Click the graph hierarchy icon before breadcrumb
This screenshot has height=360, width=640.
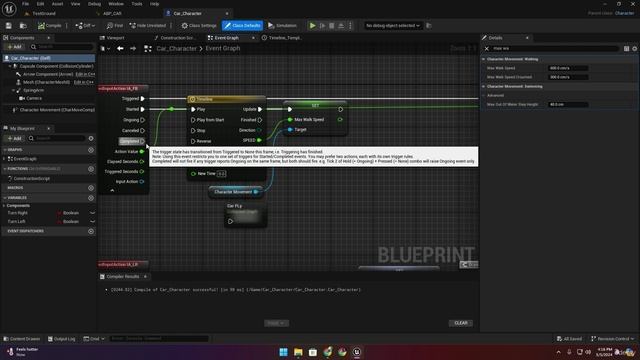(x=148, y=49)
